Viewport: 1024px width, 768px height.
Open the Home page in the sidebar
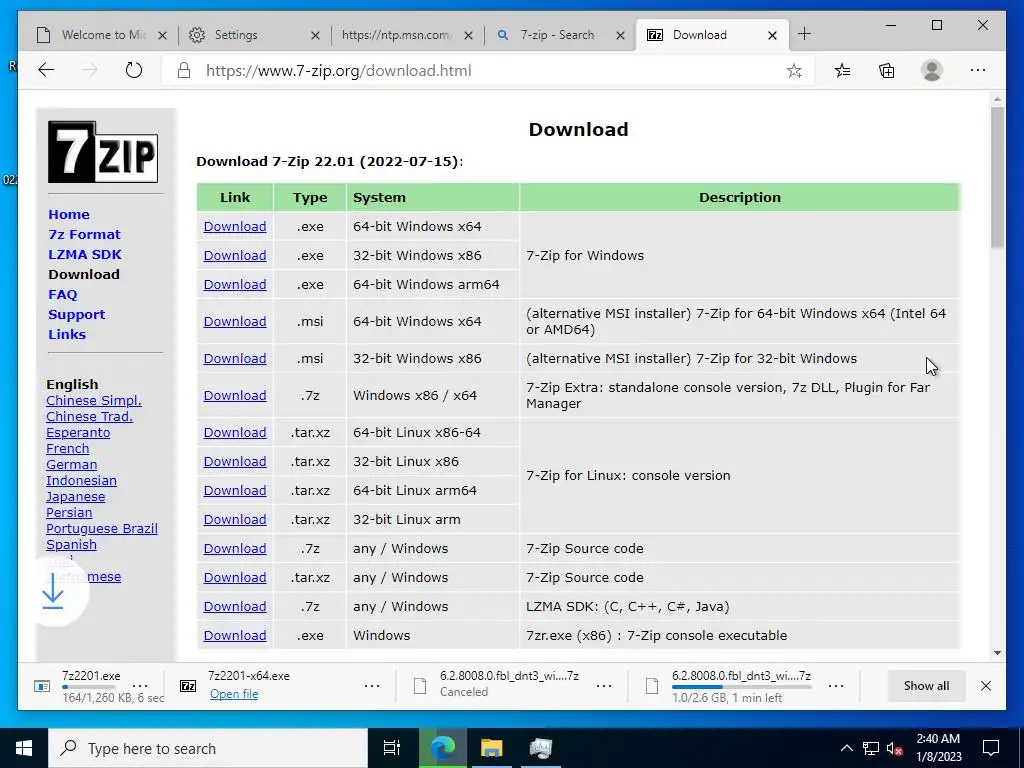pos(69,214)
